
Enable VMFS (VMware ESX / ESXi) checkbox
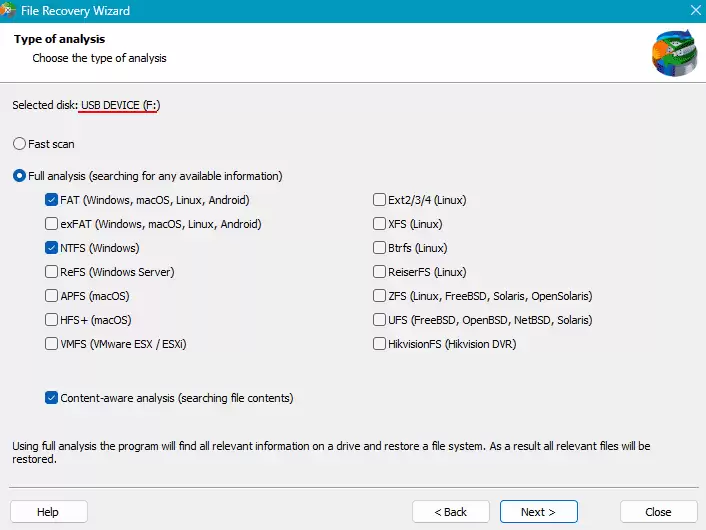click(52, 344)
